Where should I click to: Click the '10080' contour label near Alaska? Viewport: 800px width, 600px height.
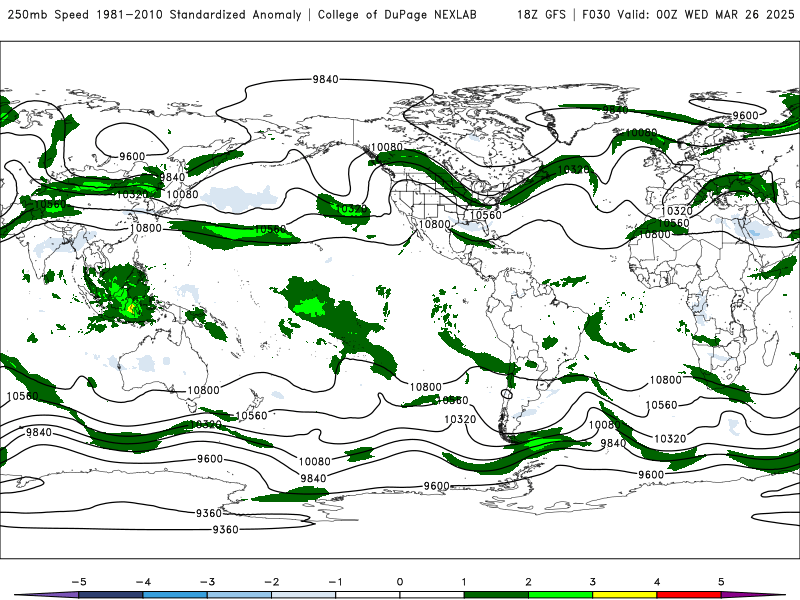tap(387, 147)
